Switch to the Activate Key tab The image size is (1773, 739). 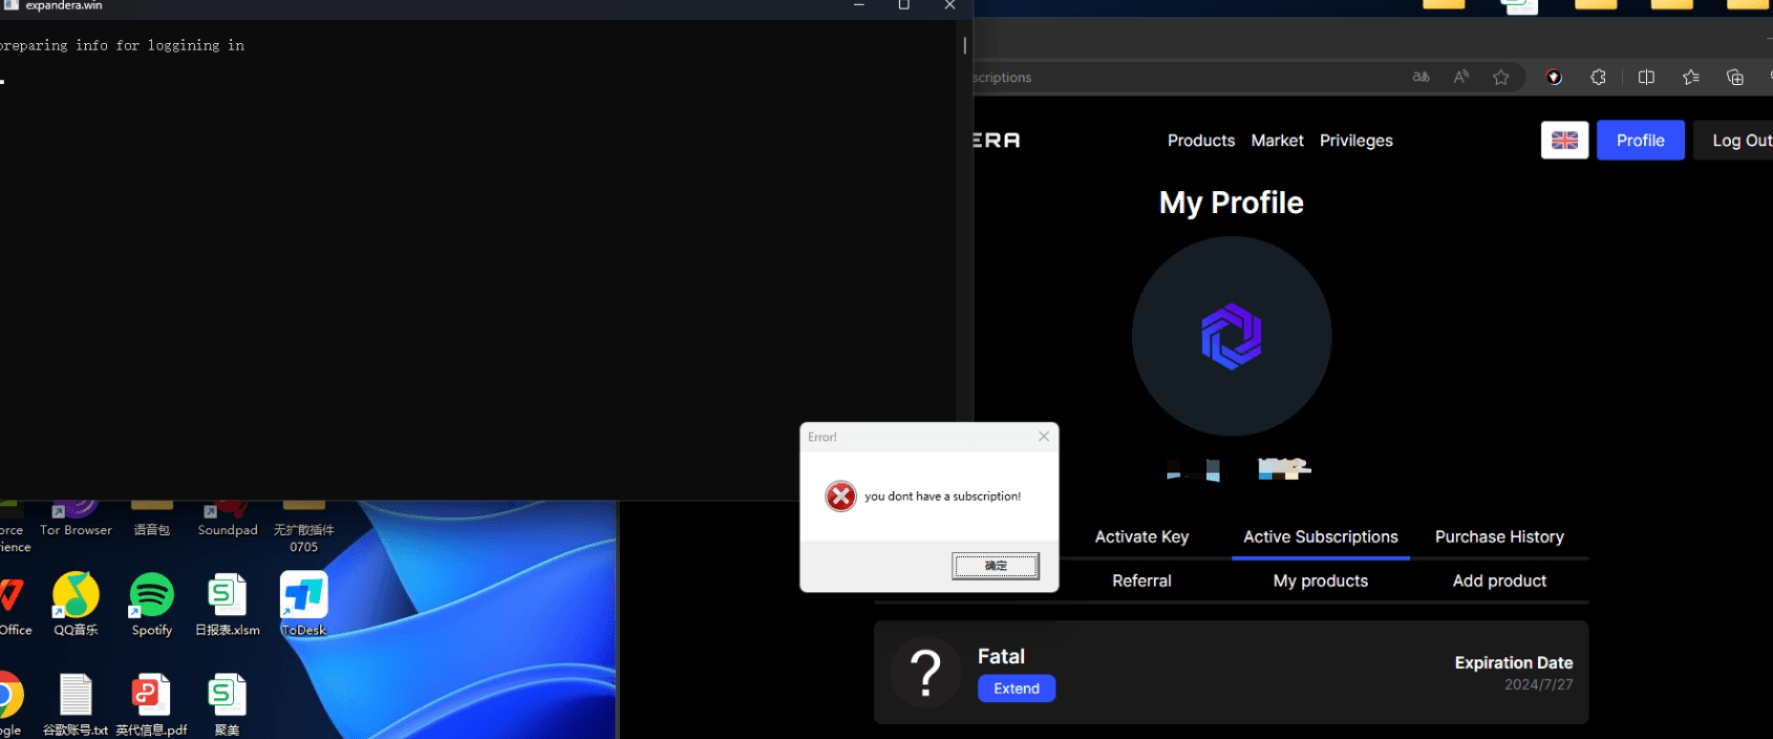tap(1141, 537)
